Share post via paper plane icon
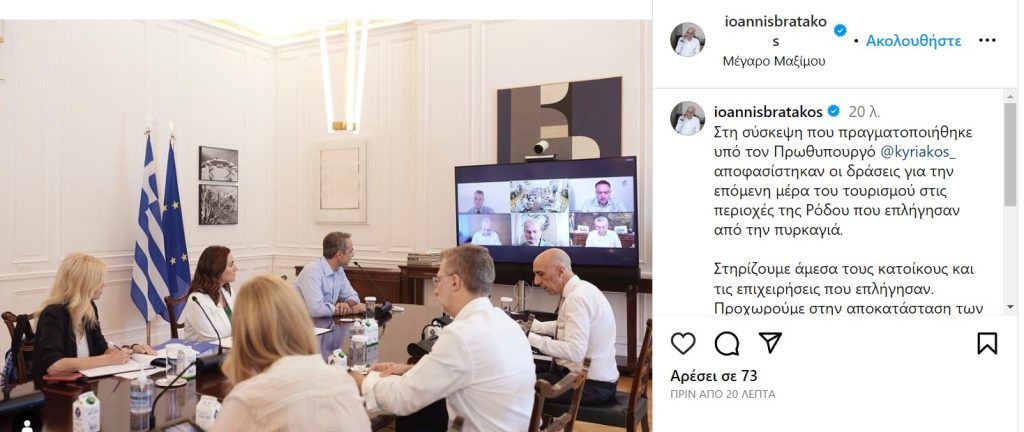Viewport: 1024px width, 432px height. click(771, 343)
